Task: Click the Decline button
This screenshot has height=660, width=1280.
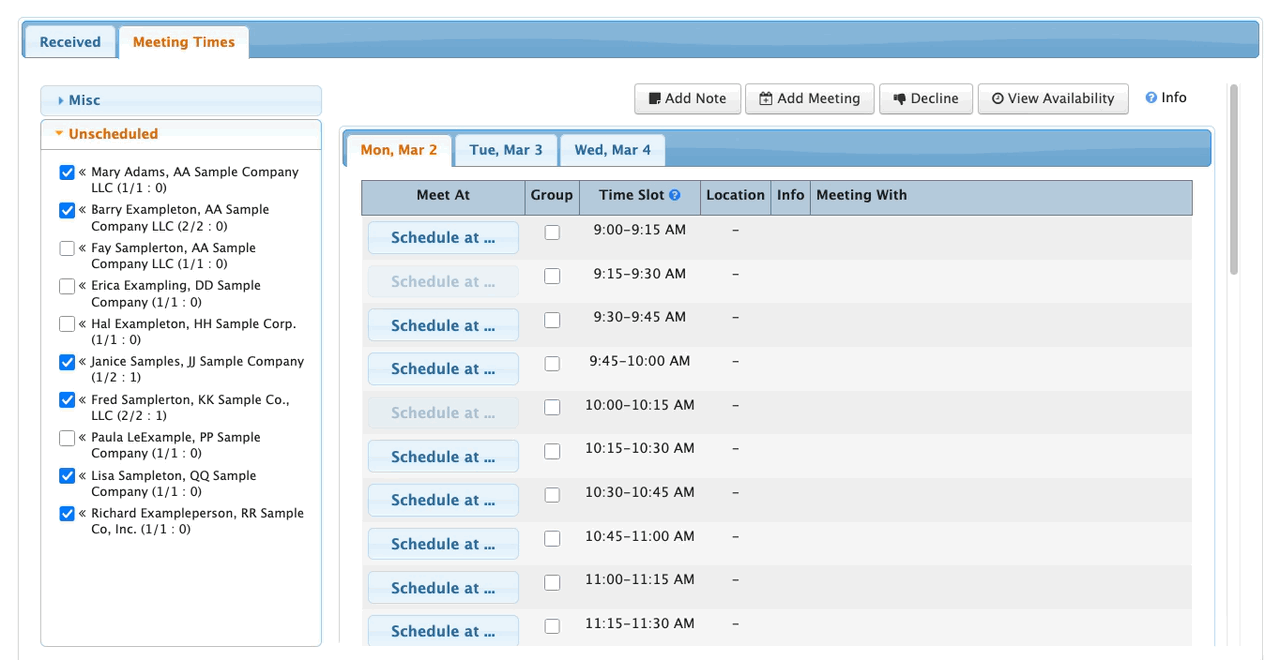Action: coord(926,99)
